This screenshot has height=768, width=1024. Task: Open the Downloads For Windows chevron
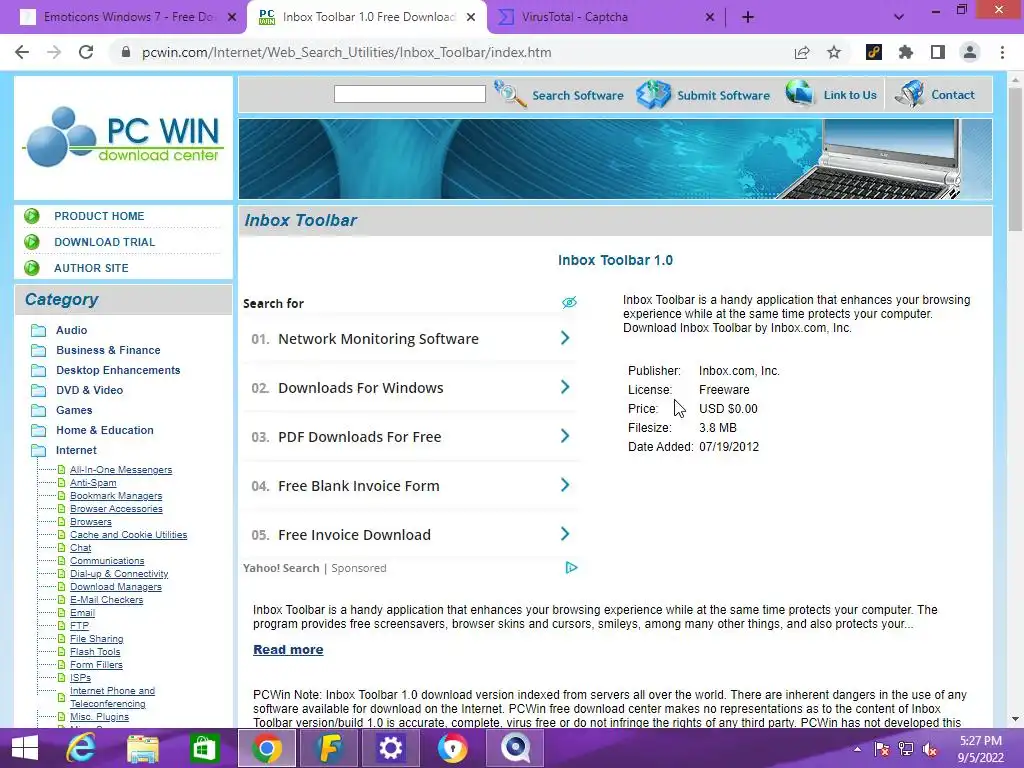pos(565,387)
